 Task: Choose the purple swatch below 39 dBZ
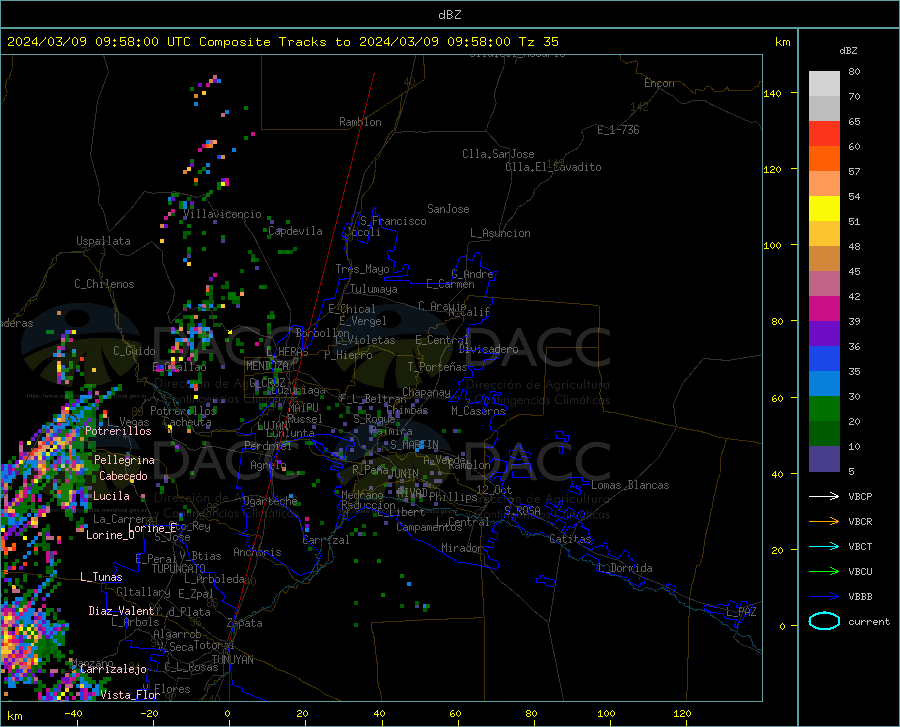click(x=824, y=334)
